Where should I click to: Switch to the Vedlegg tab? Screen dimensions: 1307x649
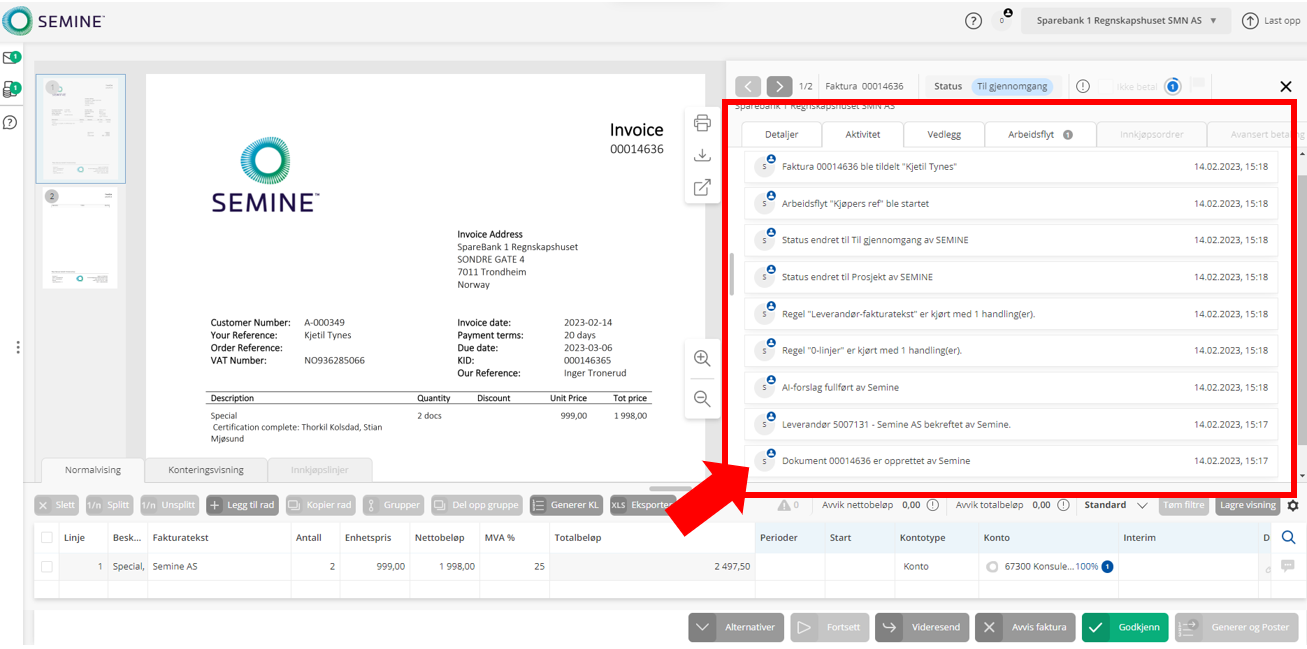click(943, 134)
